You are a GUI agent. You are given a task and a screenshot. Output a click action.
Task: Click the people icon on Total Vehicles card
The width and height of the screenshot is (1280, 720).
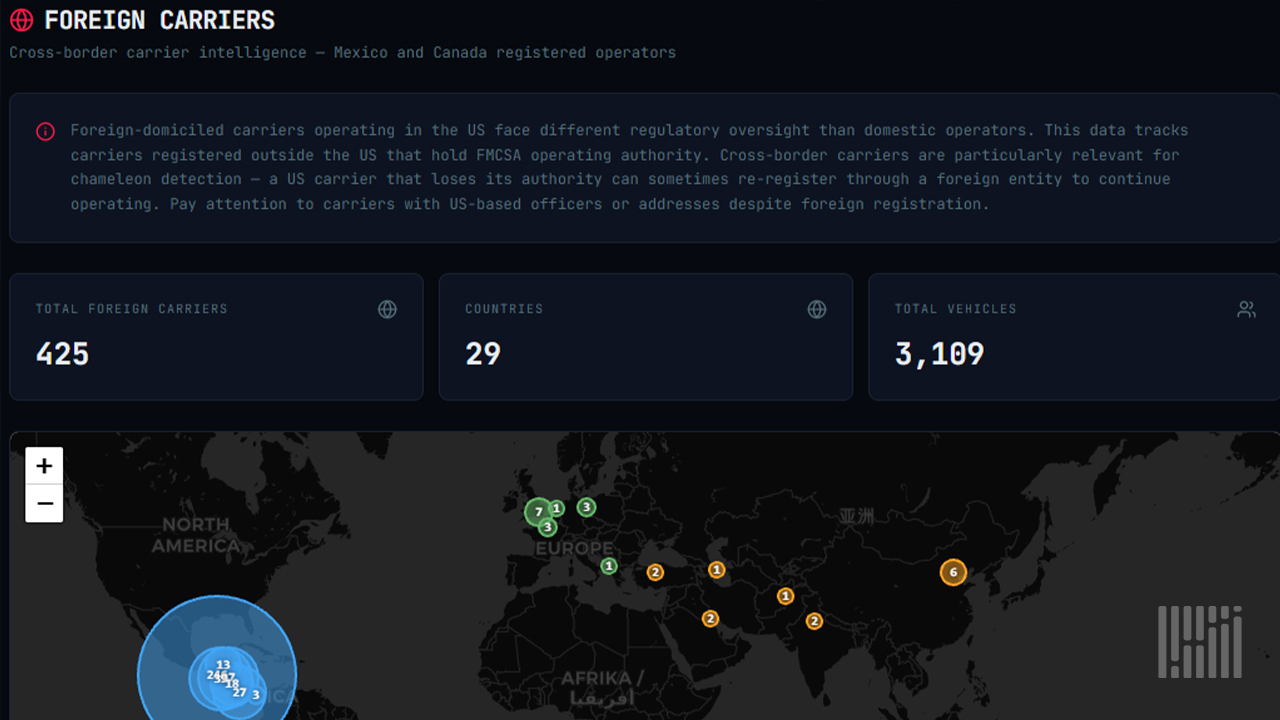[x=1246, y=309]
